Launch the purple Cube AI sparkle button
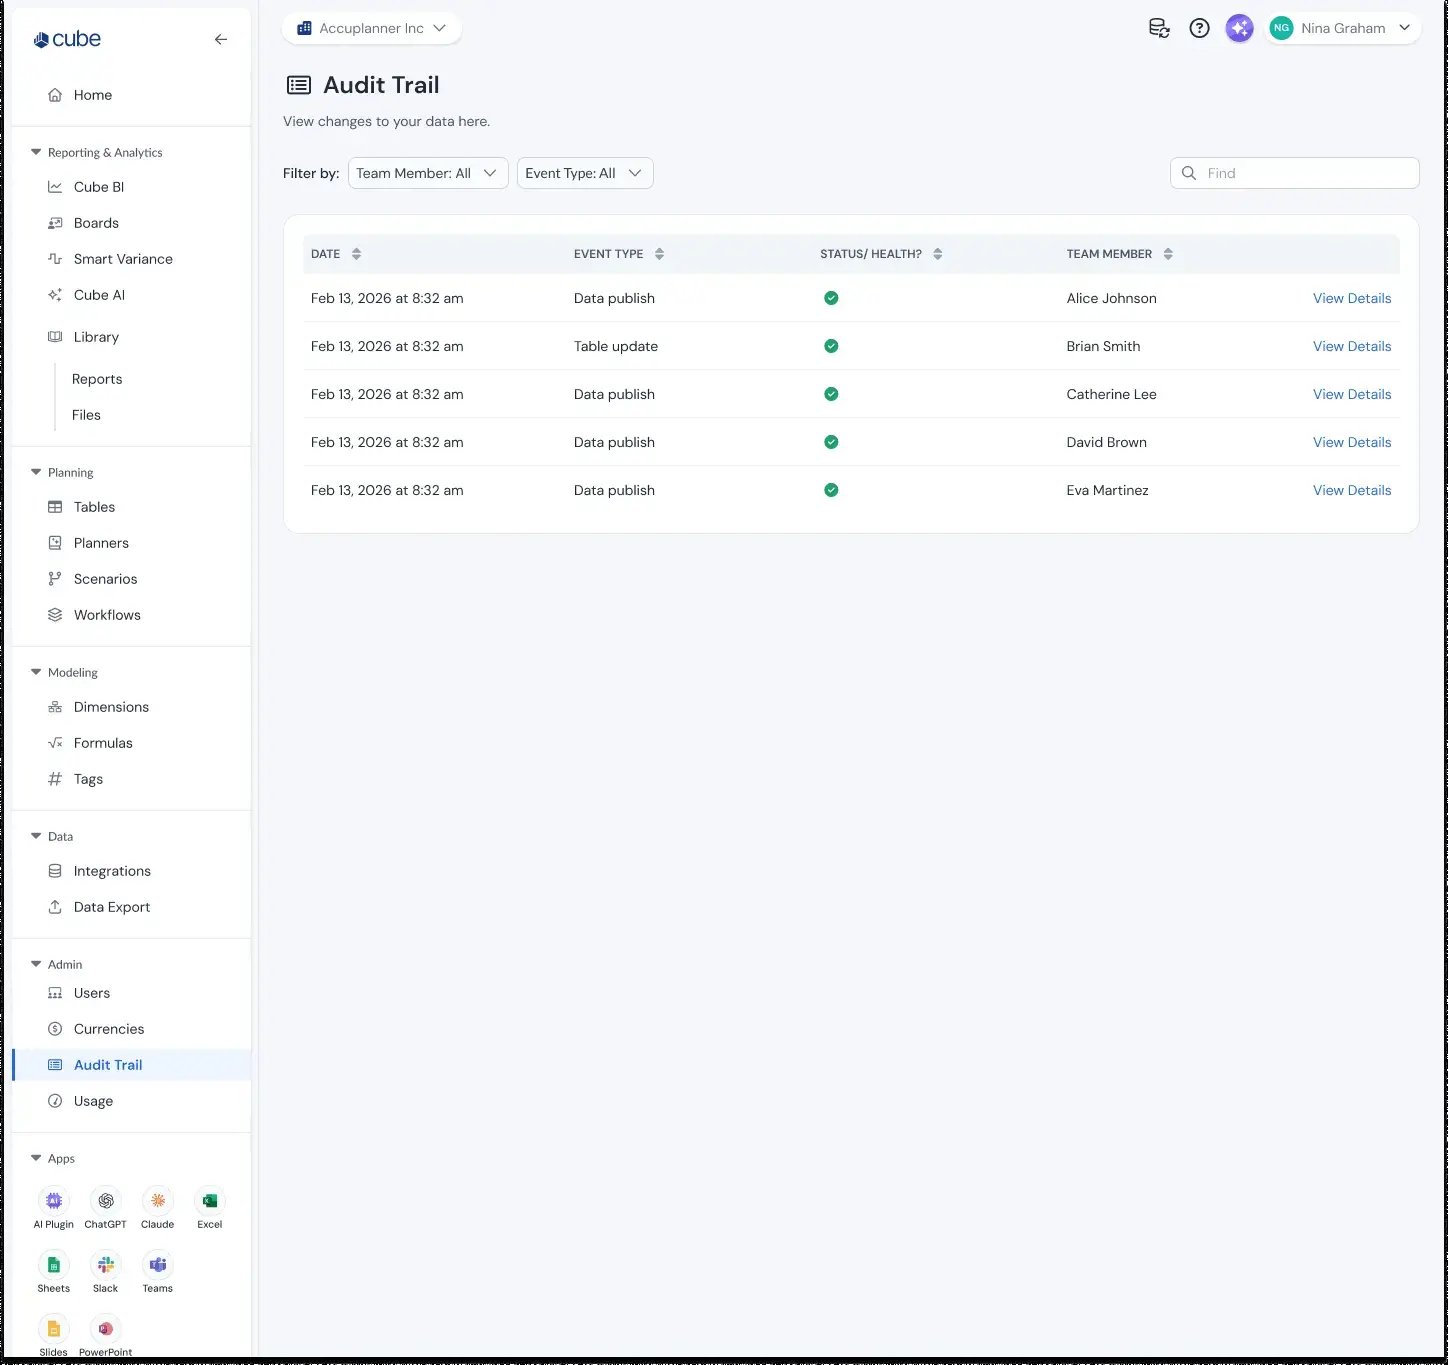This screenshot has width=1448, height=1365. point(1239,28)
